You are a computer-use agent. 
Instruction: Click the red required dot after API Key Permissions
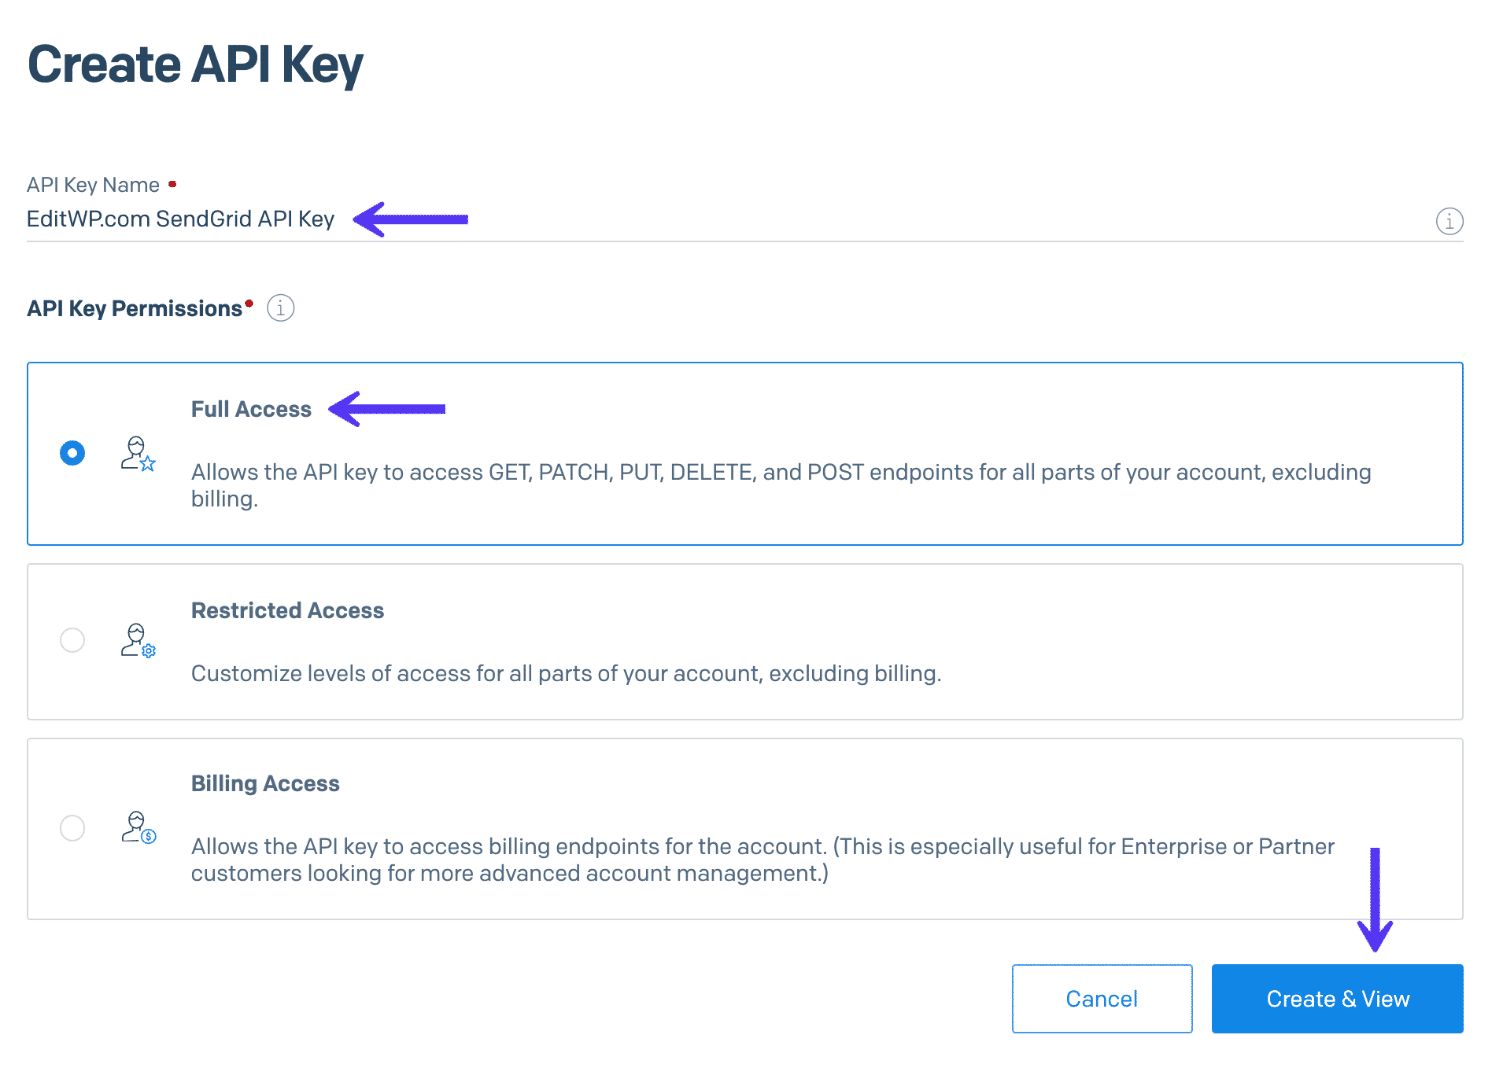pos(247,301)
